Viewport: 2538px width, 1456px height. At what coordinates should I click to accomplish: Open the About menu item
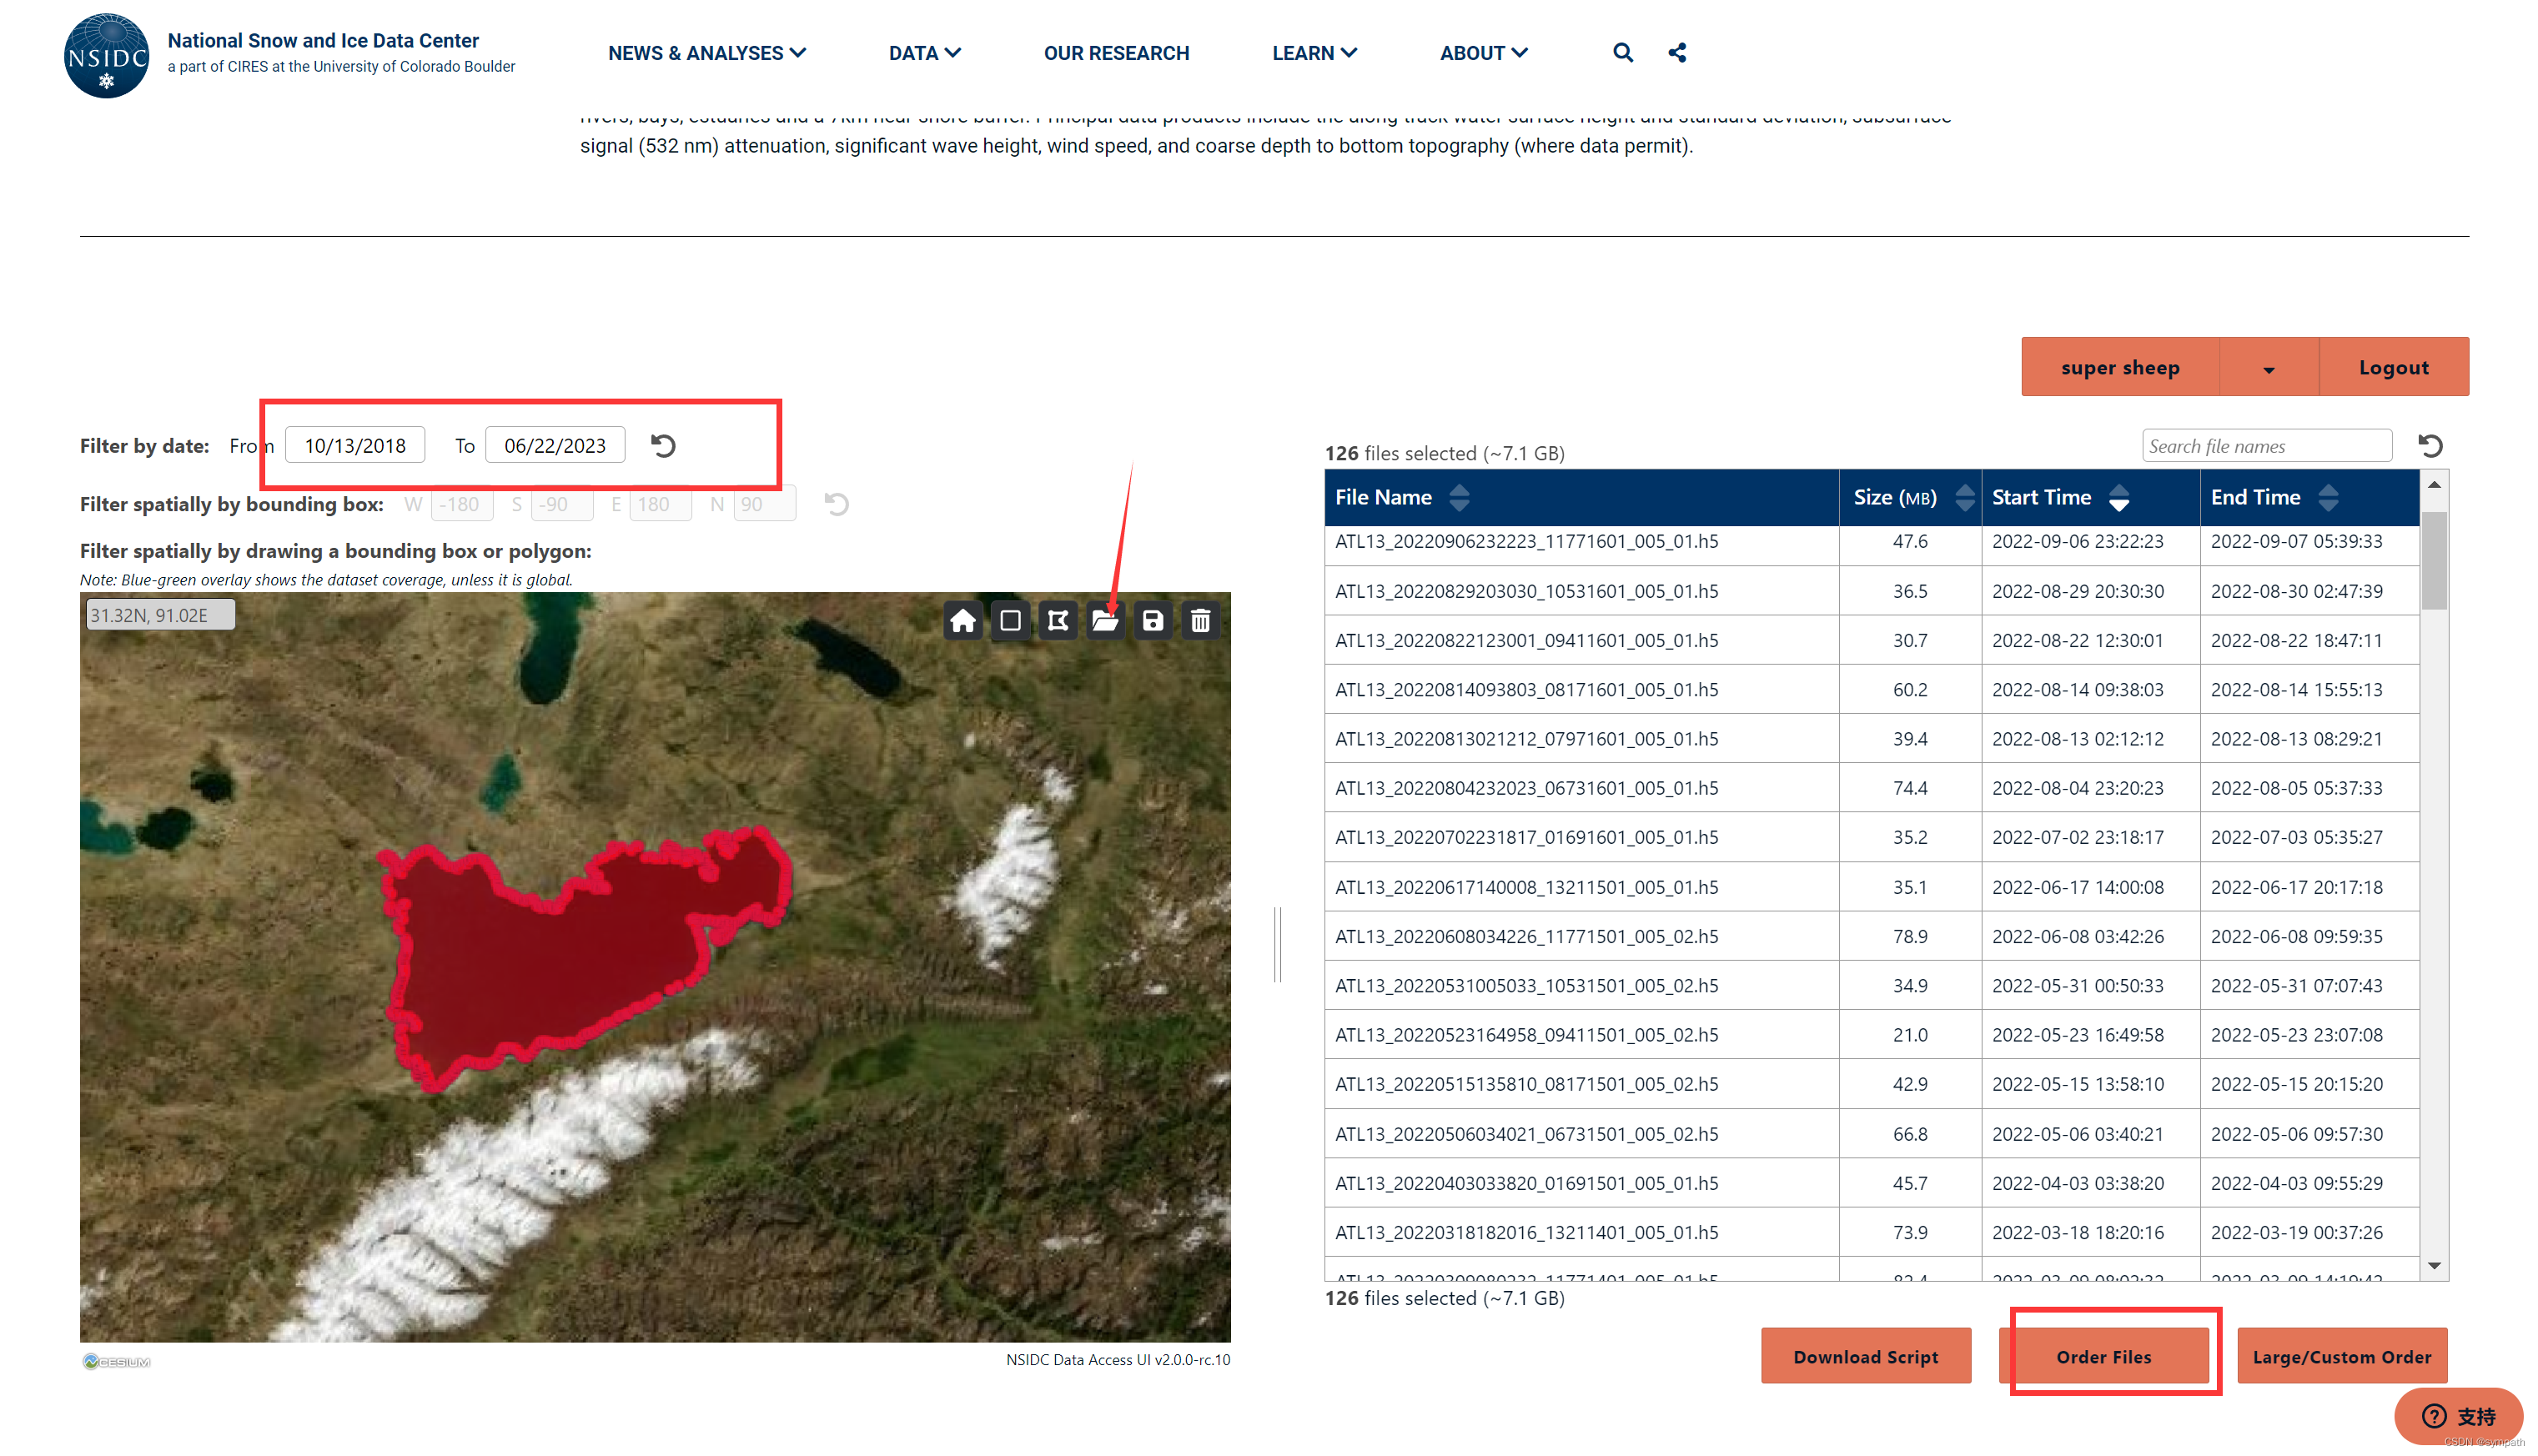coord(1483,53)
